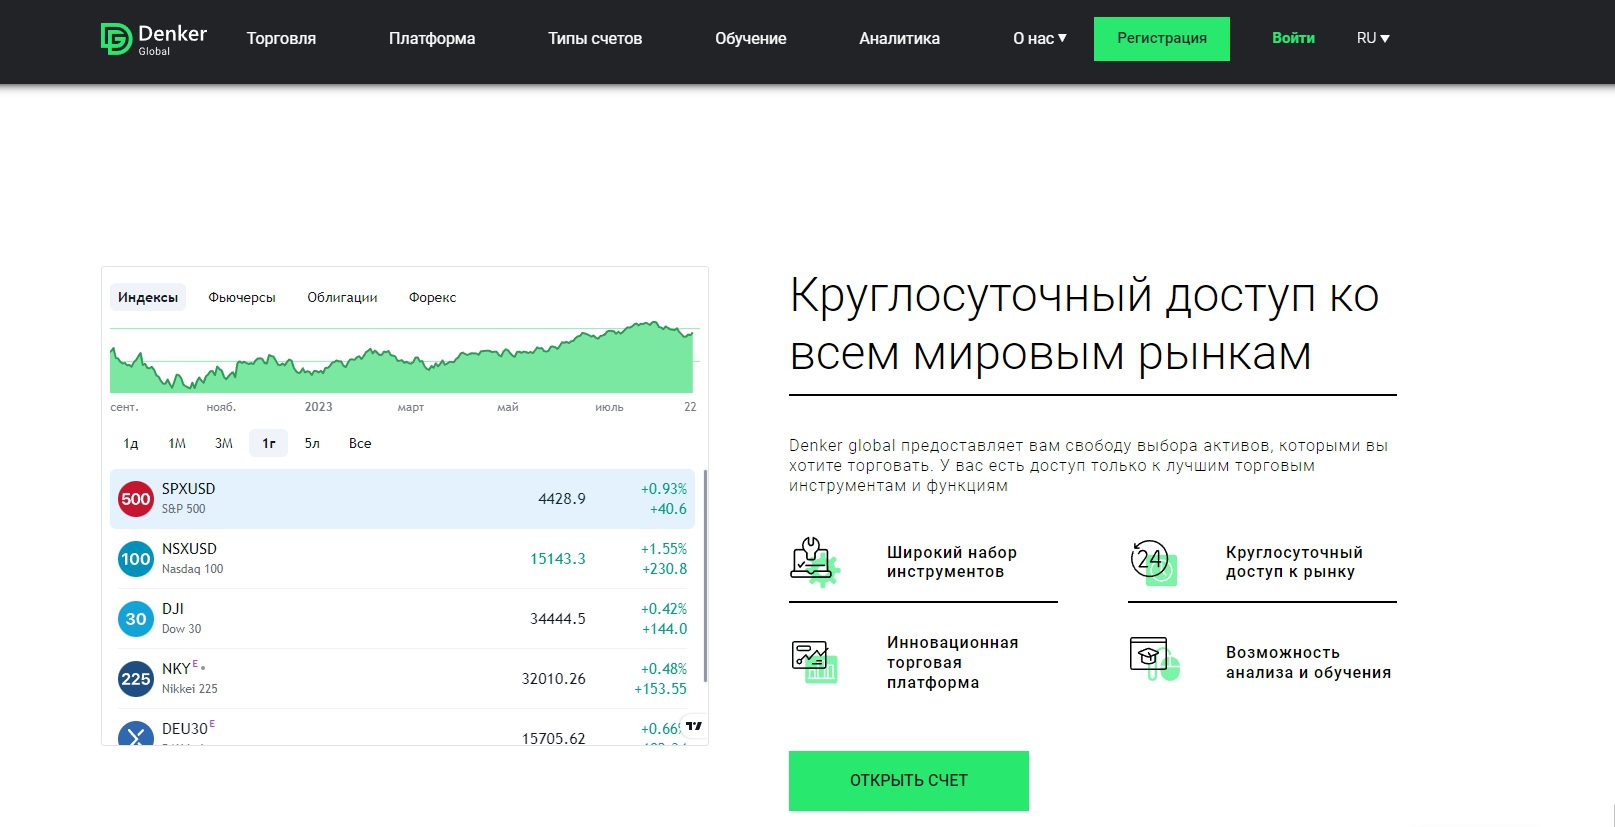Select the NKY Nikkei row
Image resolution: width=1615 pixels, height=827 pixels.
coord(402,679)
